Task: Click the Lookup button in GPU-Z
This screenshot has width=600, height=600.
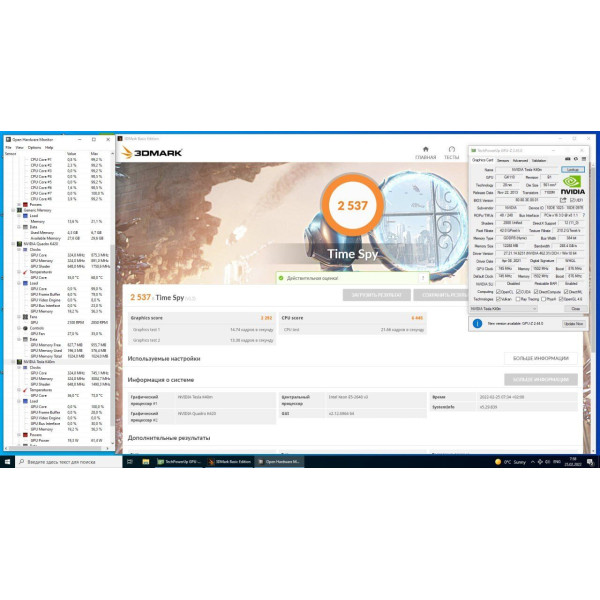Action: click(573, 170)
